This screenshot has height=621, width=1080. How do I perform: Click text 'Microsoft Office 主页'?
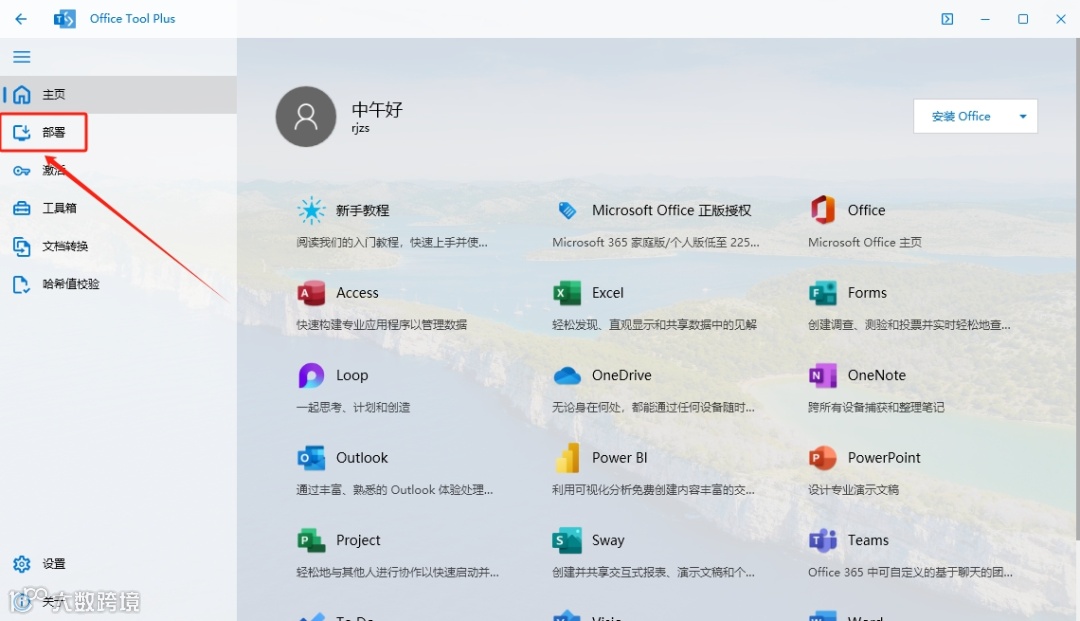click(x=864, y=242)
